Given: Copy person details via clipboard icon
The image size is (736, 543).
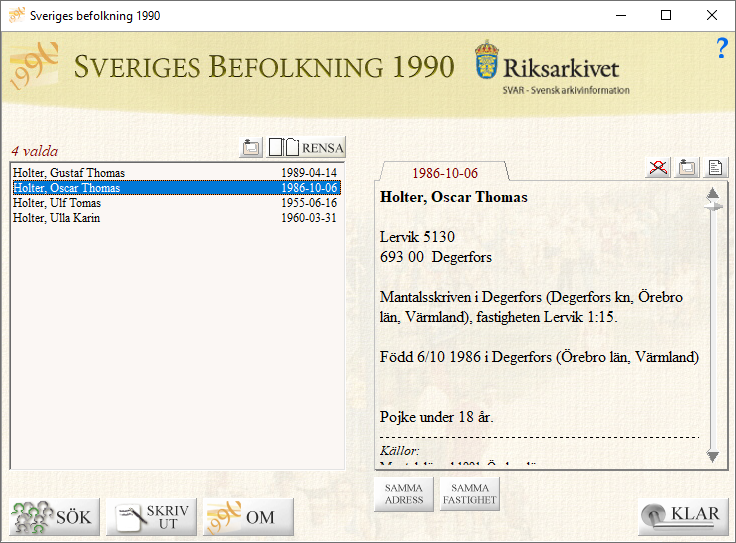Looking at the screenshot, I should 687,168.
